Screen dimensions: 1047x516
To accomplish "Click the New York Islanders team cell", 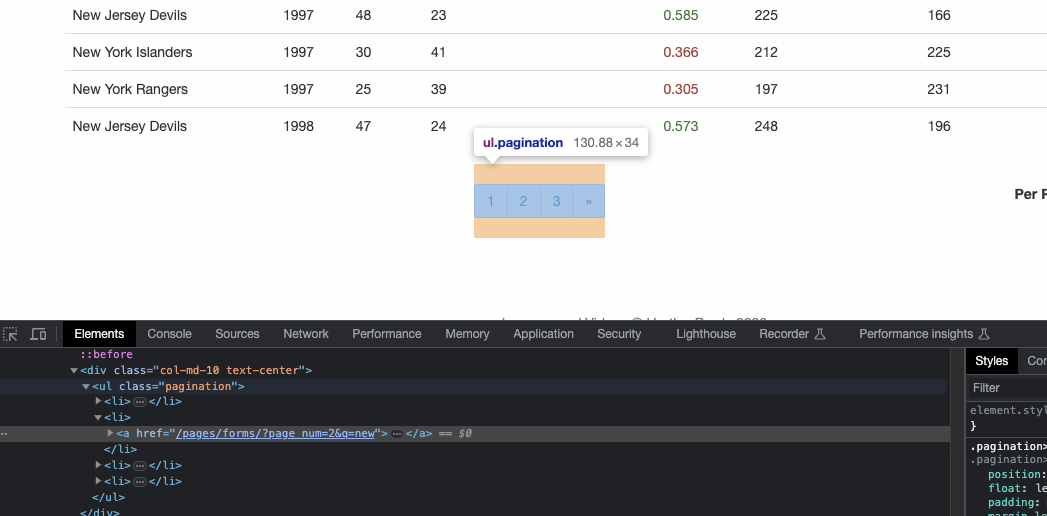I will (x=132, y=52).
